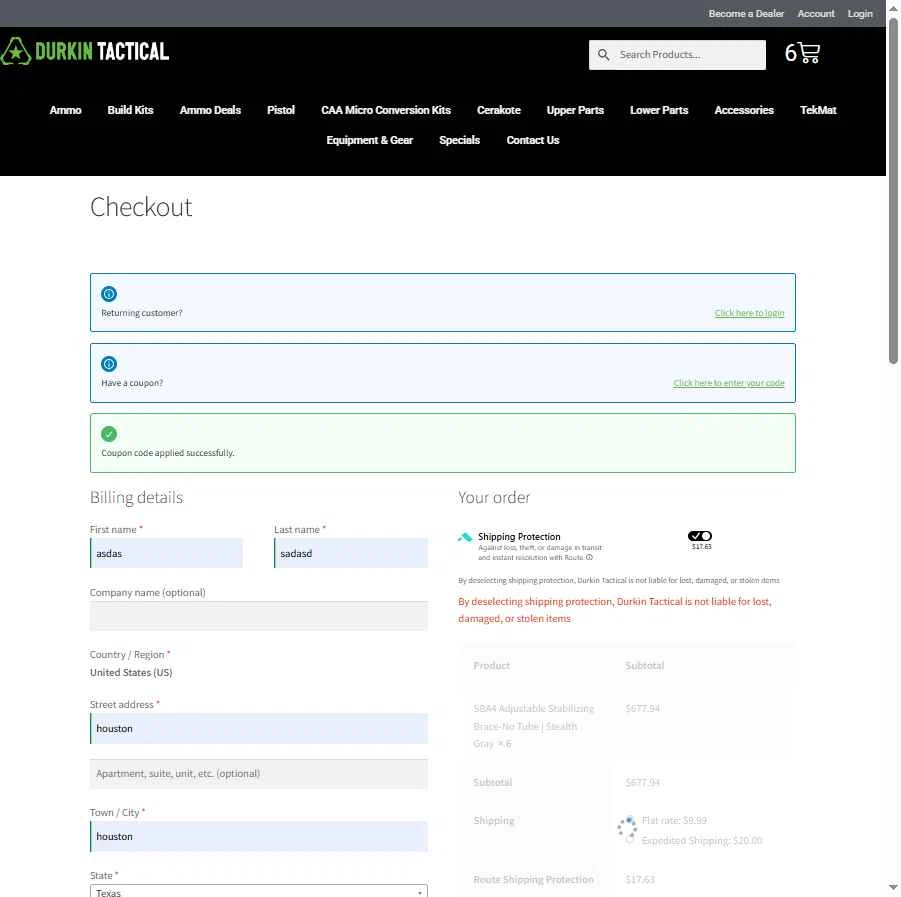Open the Lower Parts menu
This screenshot has height=897, width=901.
click(x=659, y=110)
